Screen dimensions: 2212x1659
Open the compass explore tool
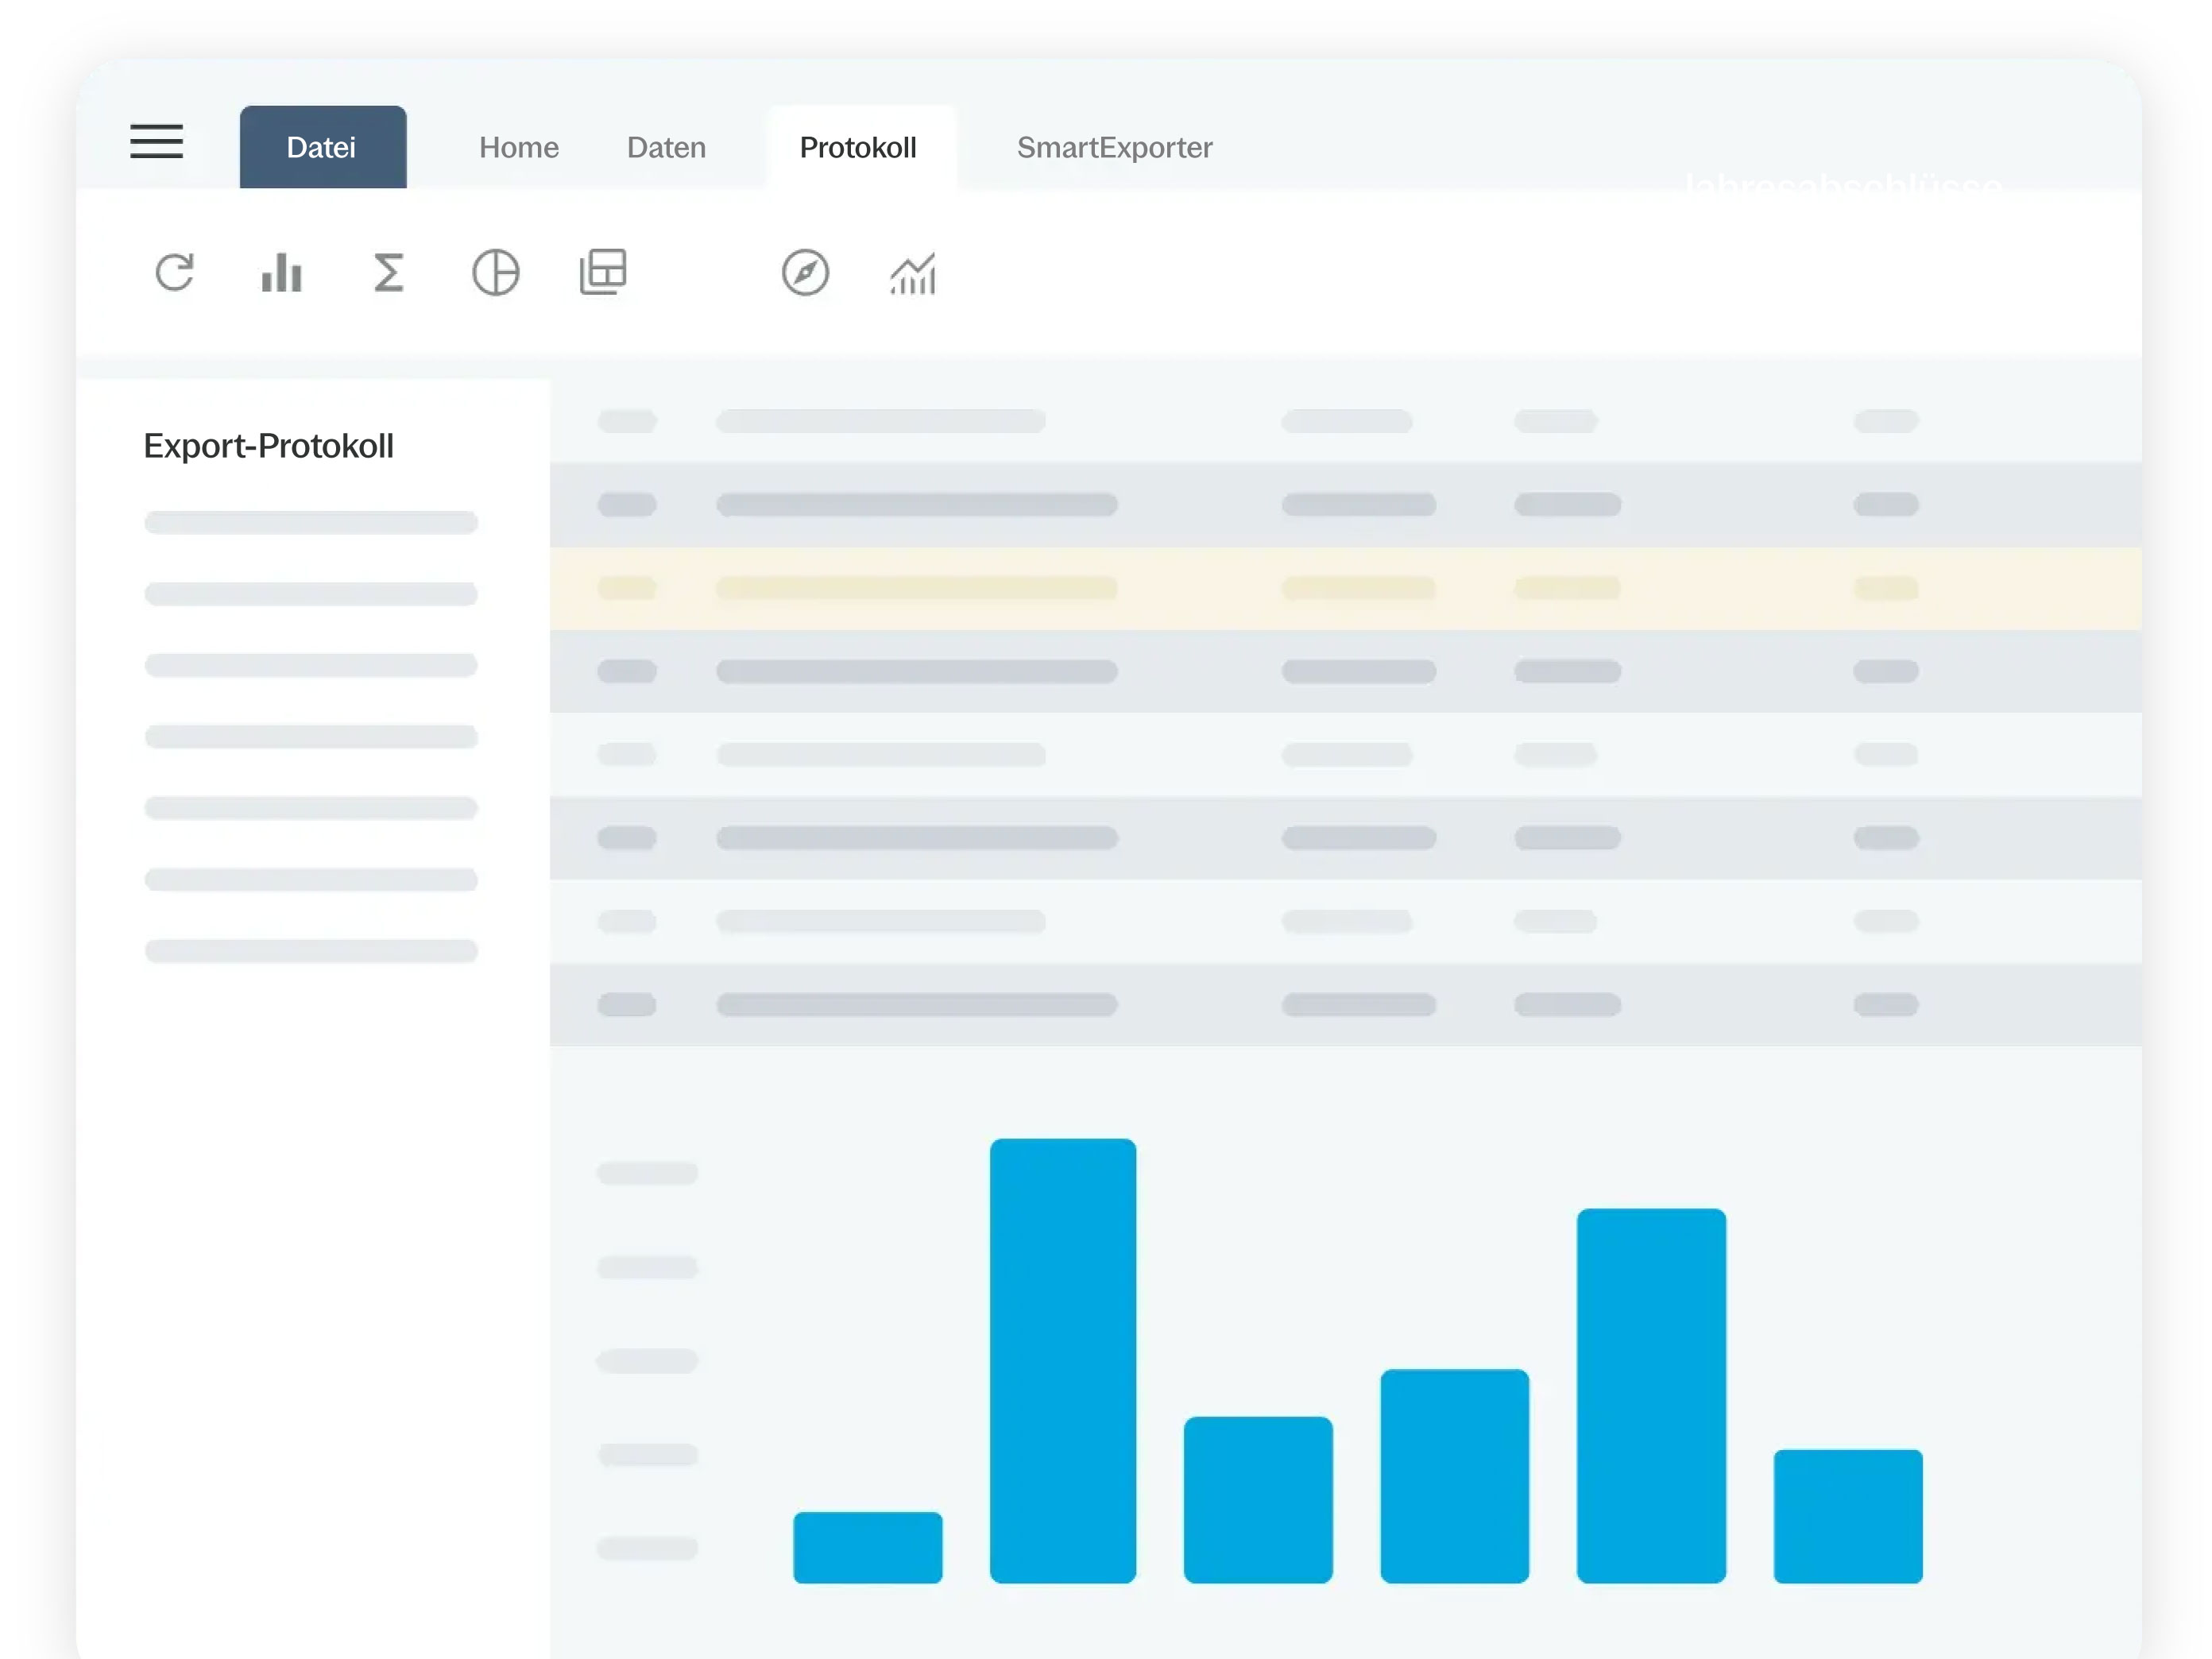(806, 272)
